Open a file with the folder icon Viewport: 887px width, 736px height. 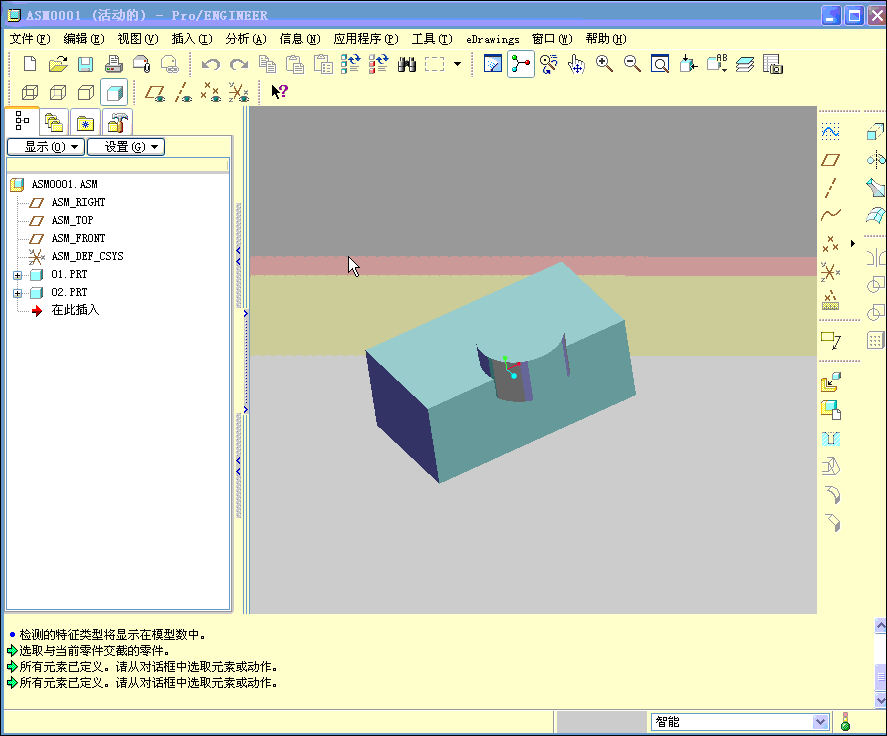pos(58,64)
